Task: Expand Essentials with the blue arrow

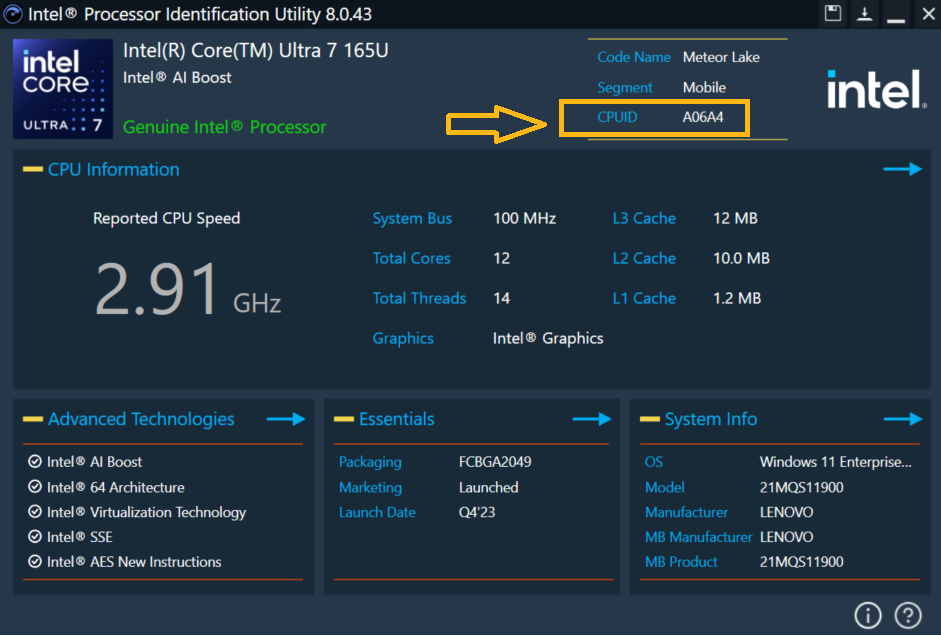Action: tap(592, 419)
